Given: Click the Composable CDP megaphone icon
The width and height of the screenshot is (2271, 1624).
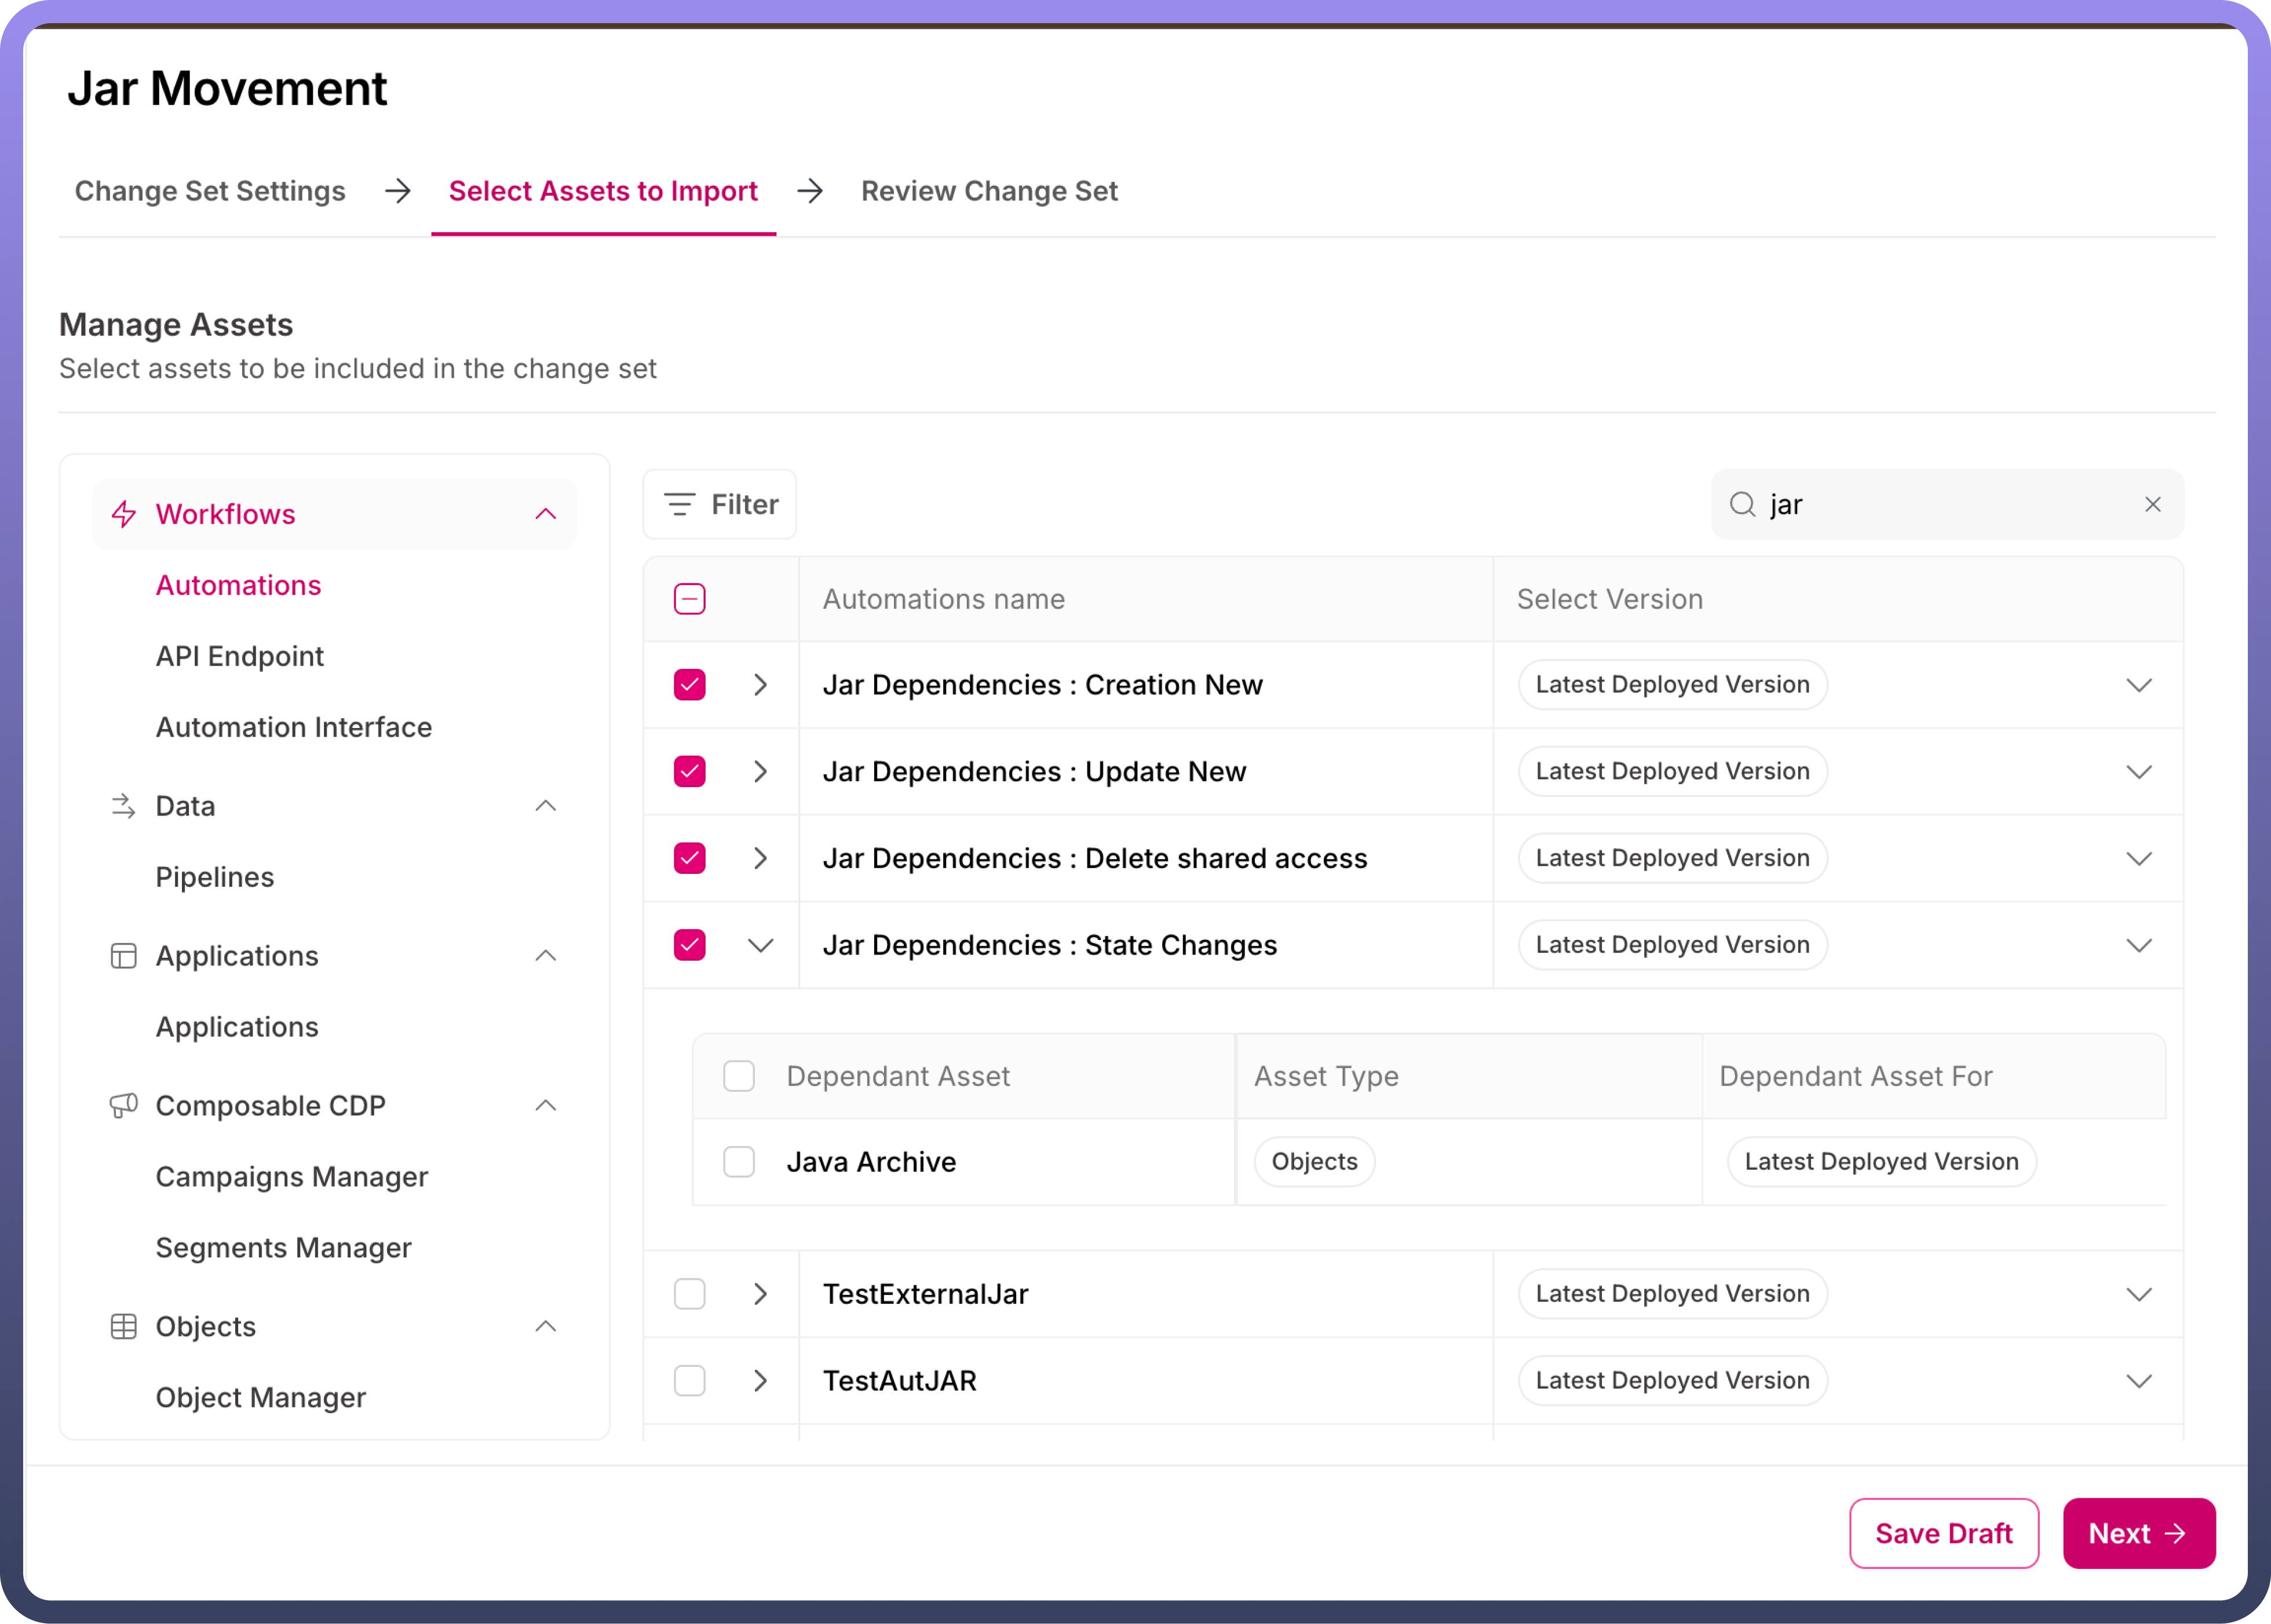Looking at the screenshot, I should [x=124, y=1106].
